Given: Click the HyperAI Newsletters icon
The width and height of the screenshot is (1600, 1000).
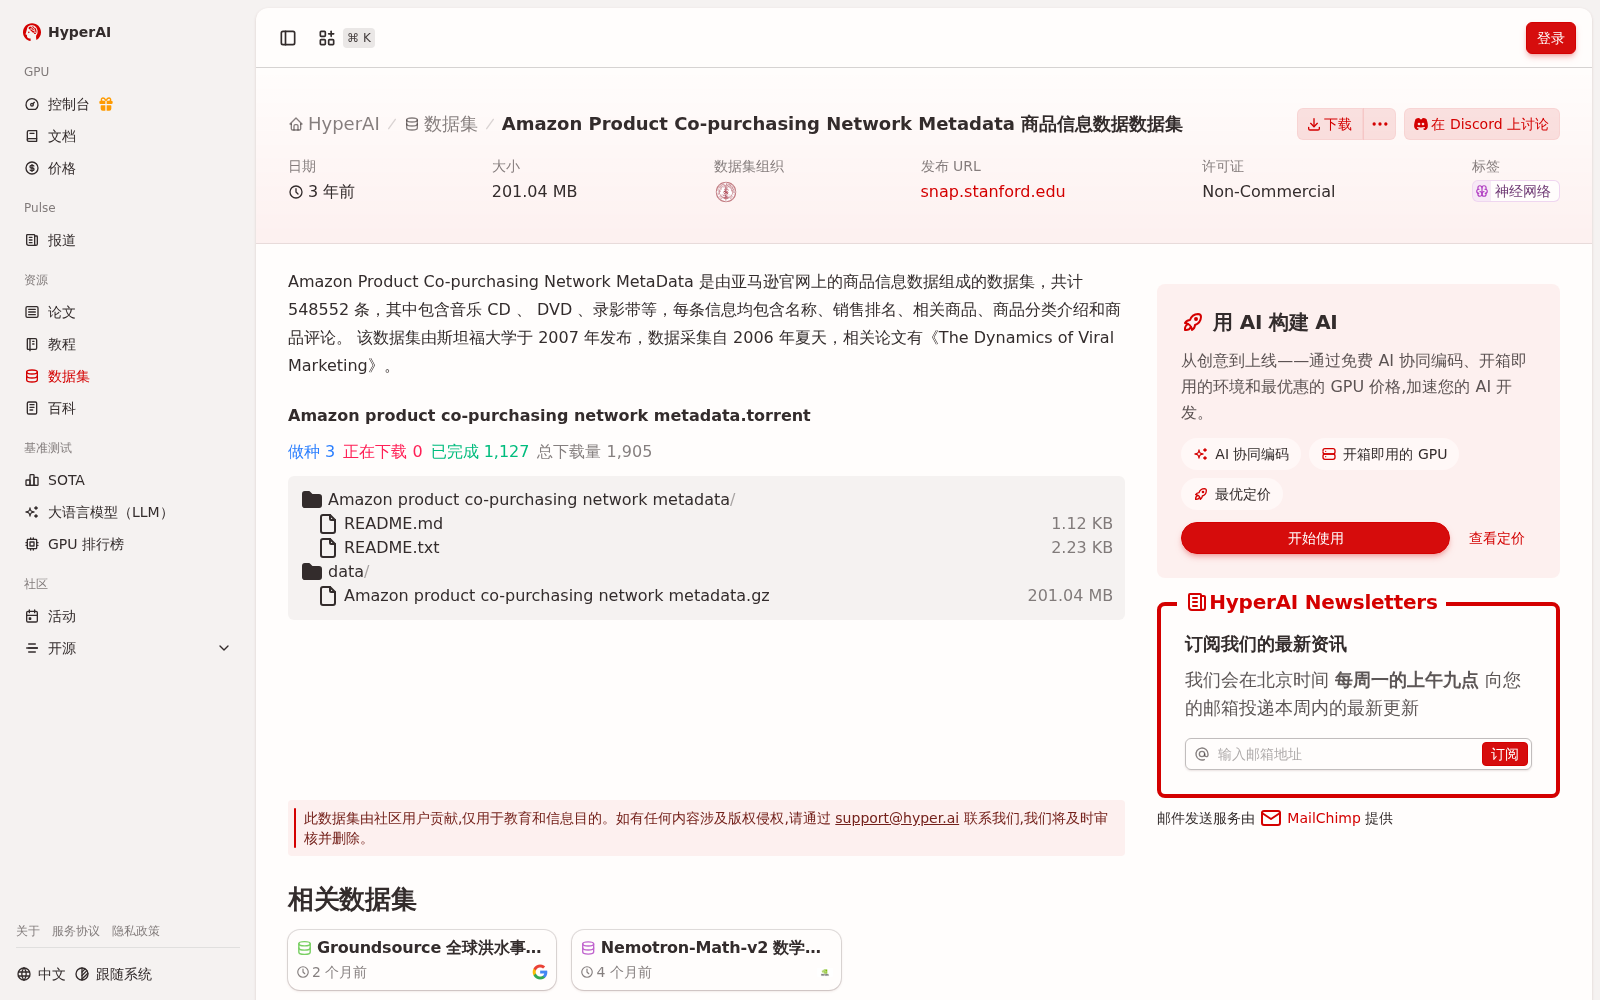Looking at the screenshot, I should (1196, 602).
